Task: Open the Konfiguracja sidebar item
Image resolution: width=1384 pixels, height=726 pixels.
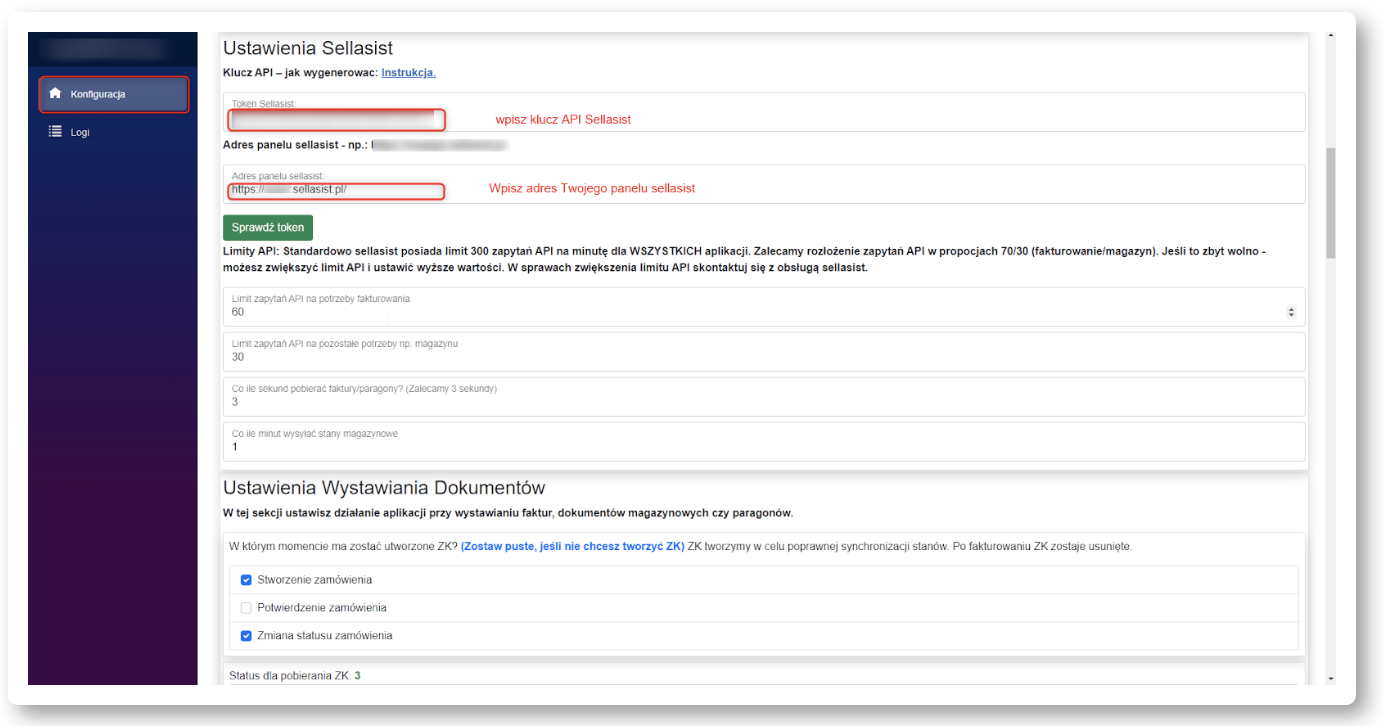Action: click(113, 94)
